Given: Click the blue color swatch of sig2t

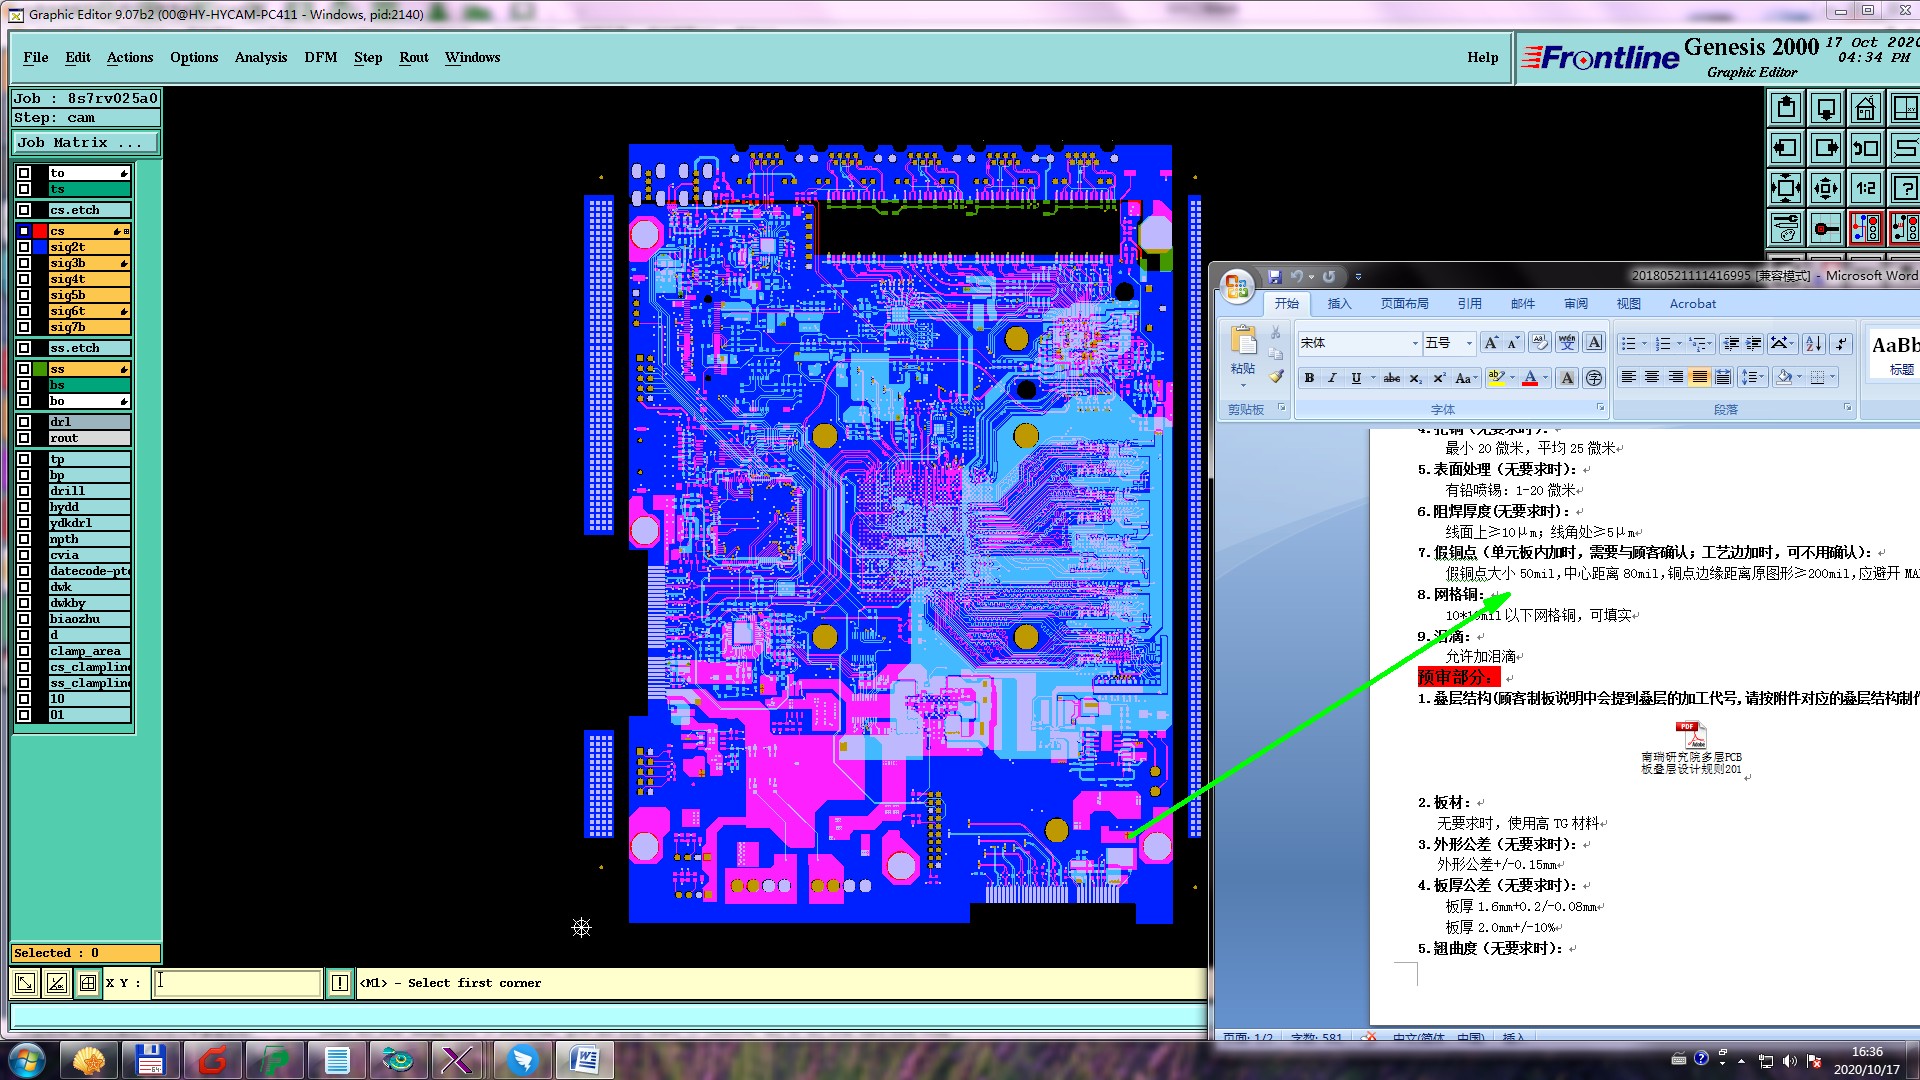Looking at the screenshot, I should [40, 247].
